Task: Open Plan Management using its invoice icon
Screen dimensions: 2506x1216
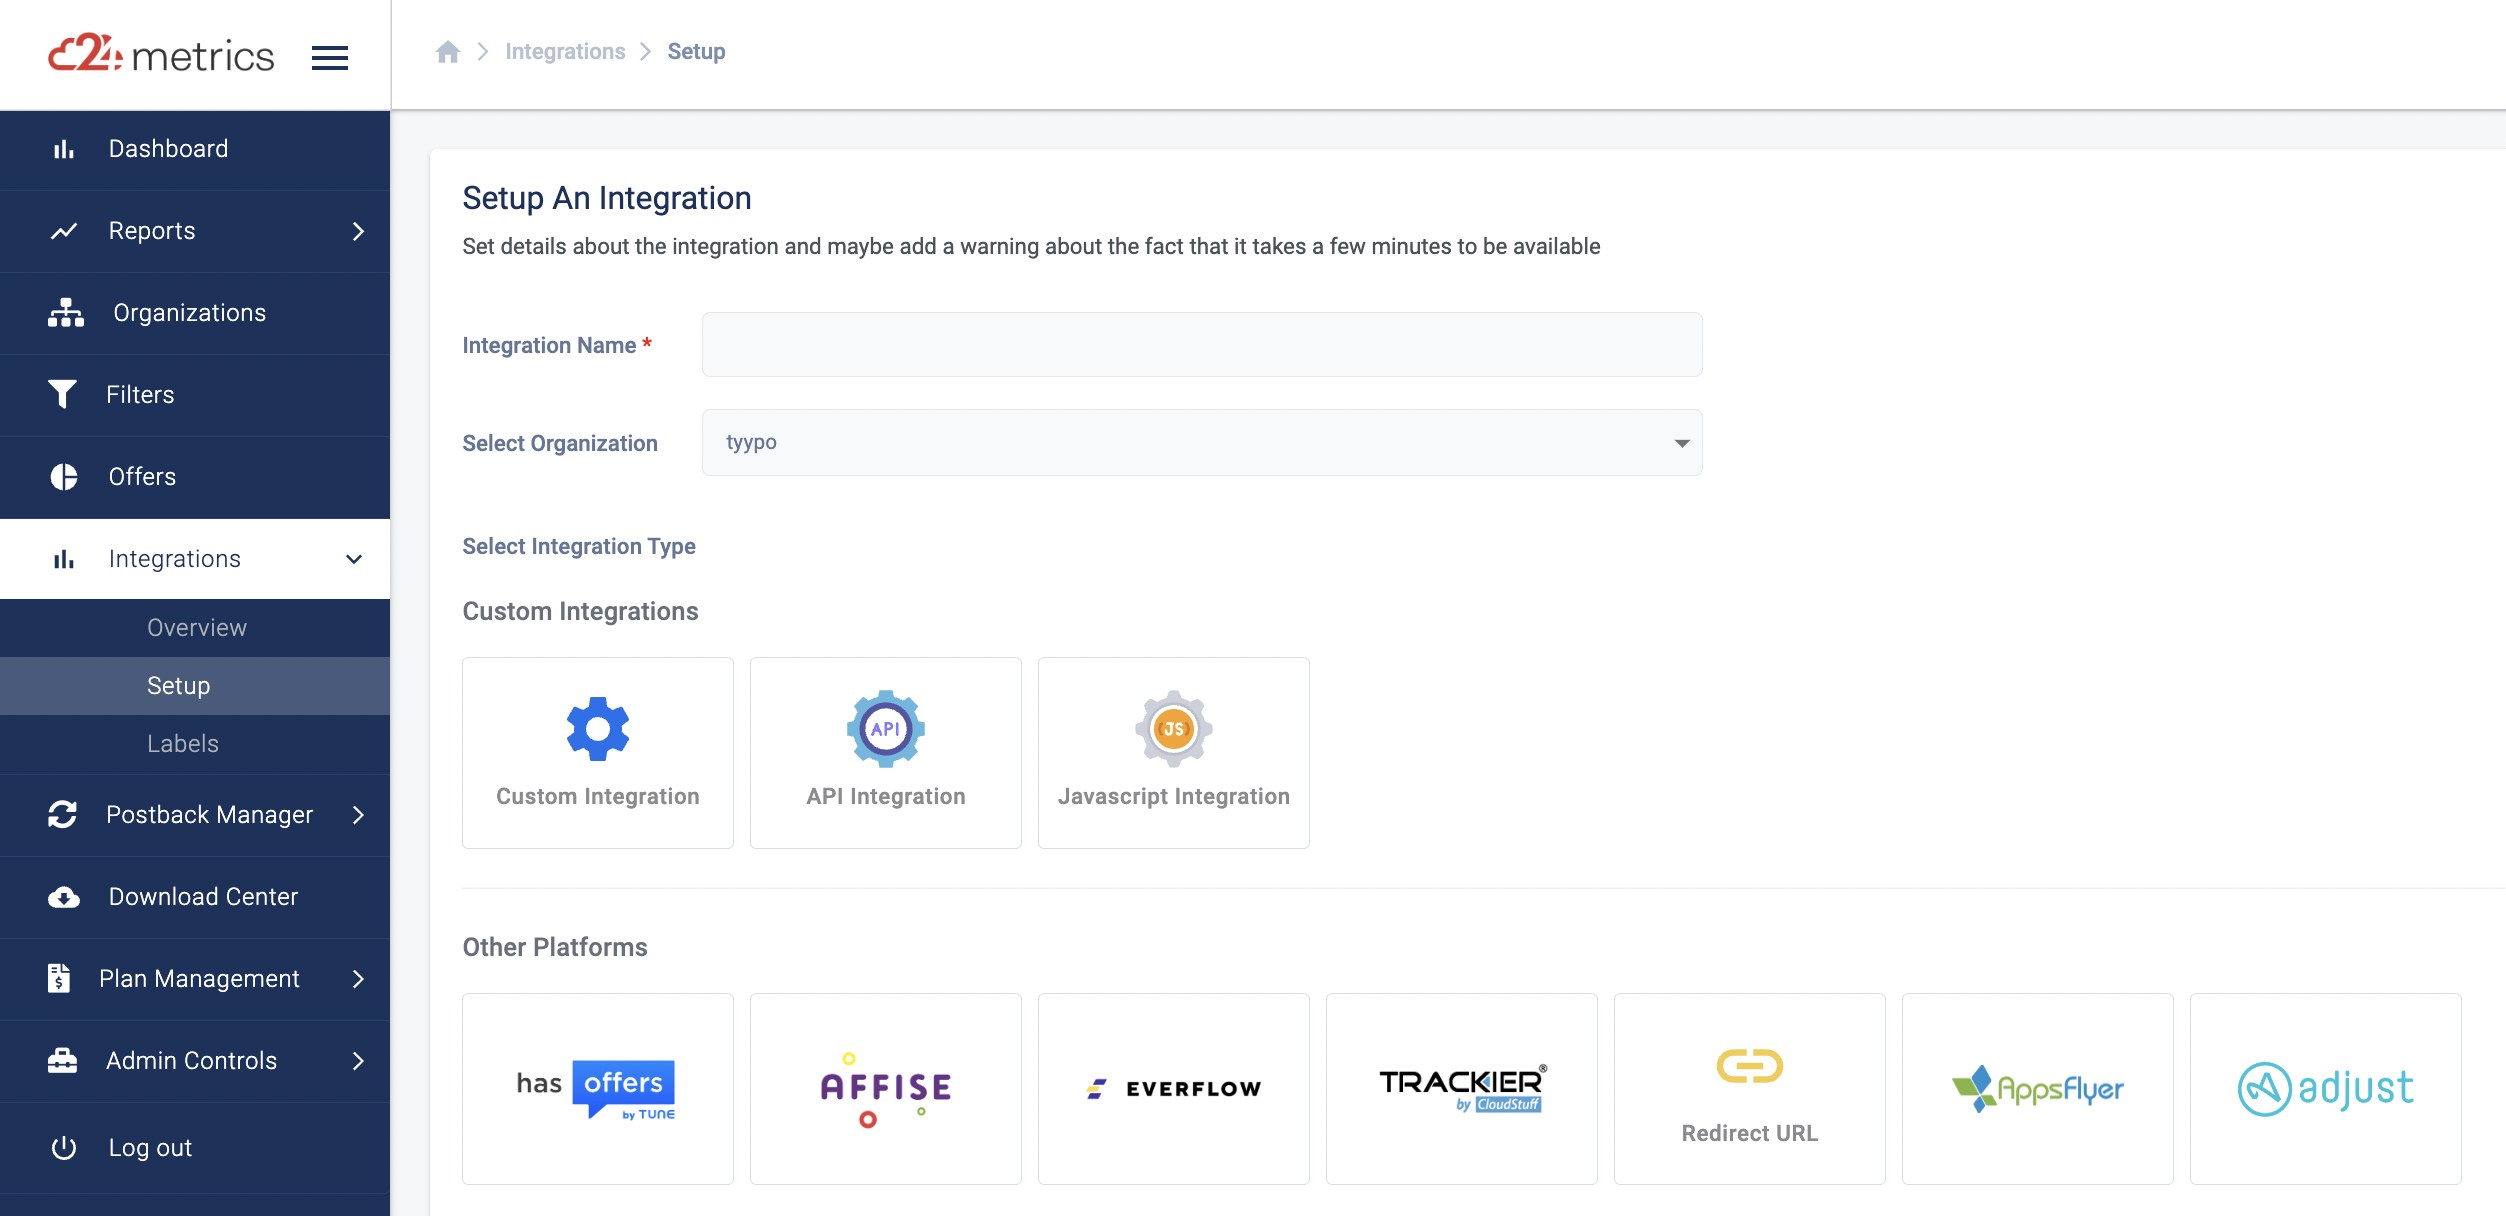Action: [x=62, y=979]
